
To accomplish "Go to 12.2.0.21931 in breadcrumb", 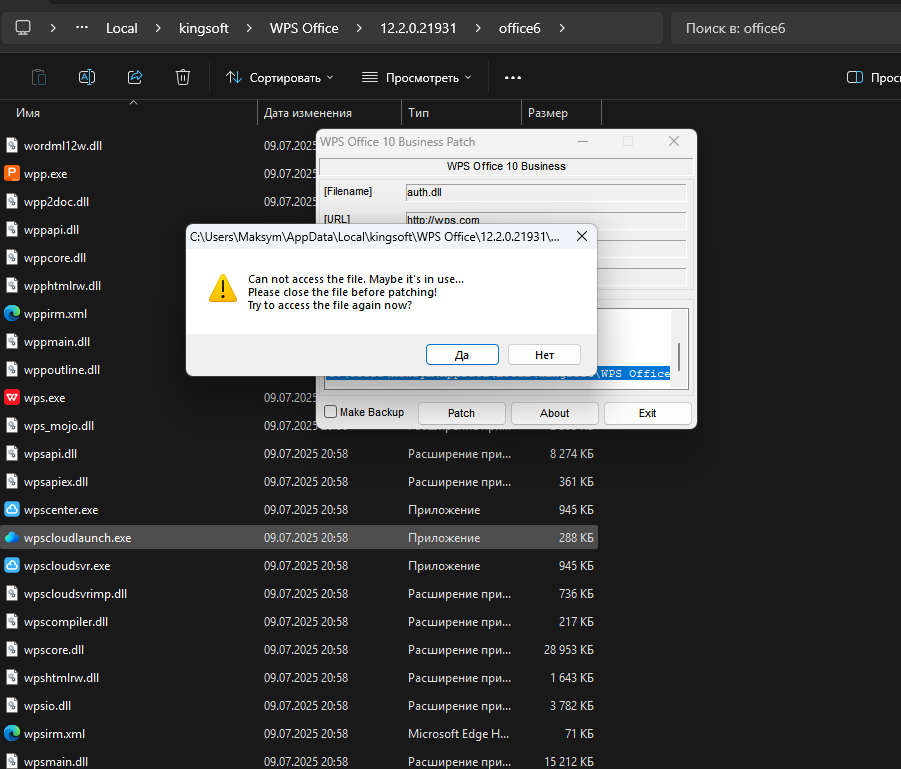I will [x=418, y=28].
